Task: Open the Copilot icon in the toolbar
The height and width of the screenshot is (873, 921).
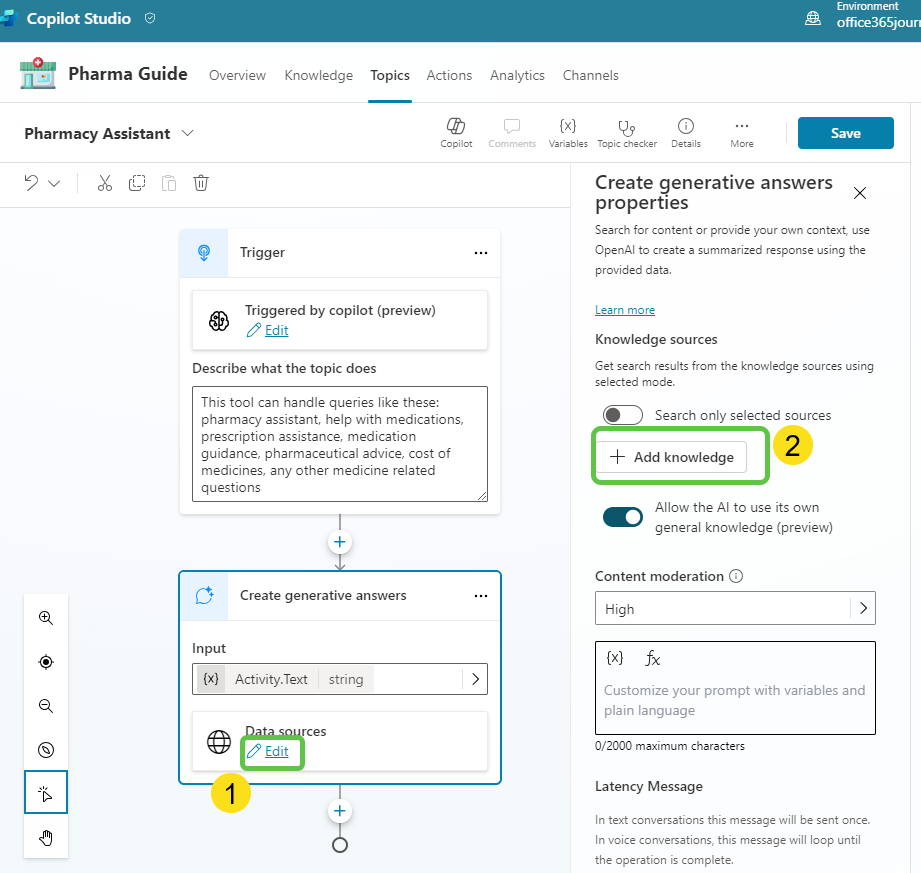Action: click(456, 131)
